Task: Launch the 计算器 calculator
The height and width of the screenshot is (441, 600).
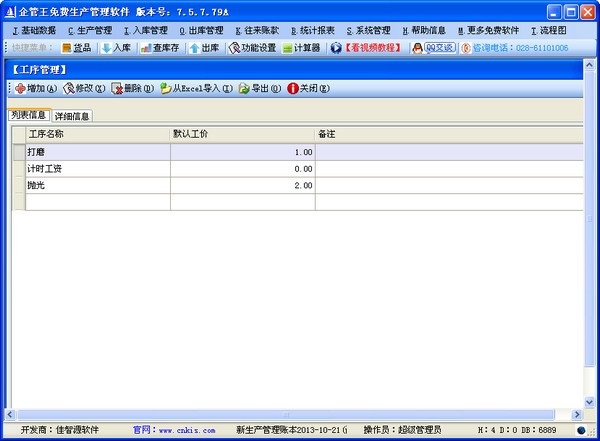Action: tap(301, 48)
